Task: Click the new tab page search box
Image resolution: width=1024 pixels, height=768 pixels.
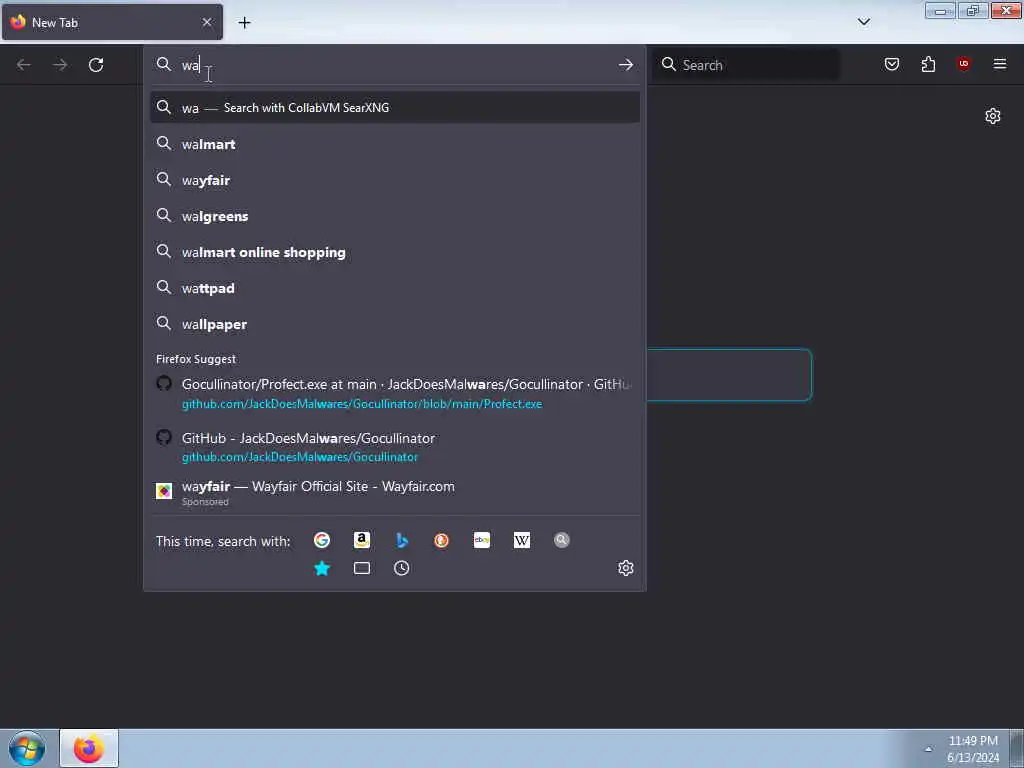Action: click(729, 375)
